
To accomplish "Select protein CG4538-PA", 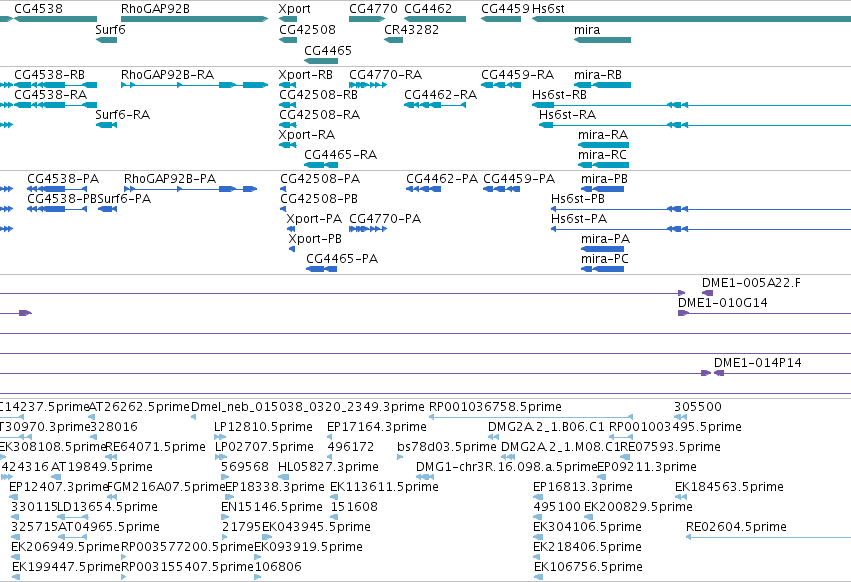I will [x=57, y=189].
